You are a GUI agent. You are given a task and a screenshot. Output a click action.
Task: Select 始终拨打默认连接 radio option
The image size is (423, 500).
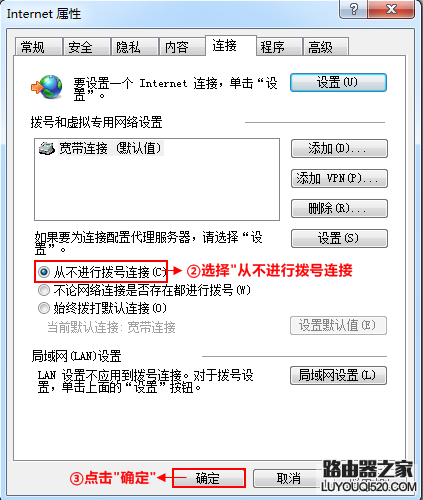click(x=44, y=308)
